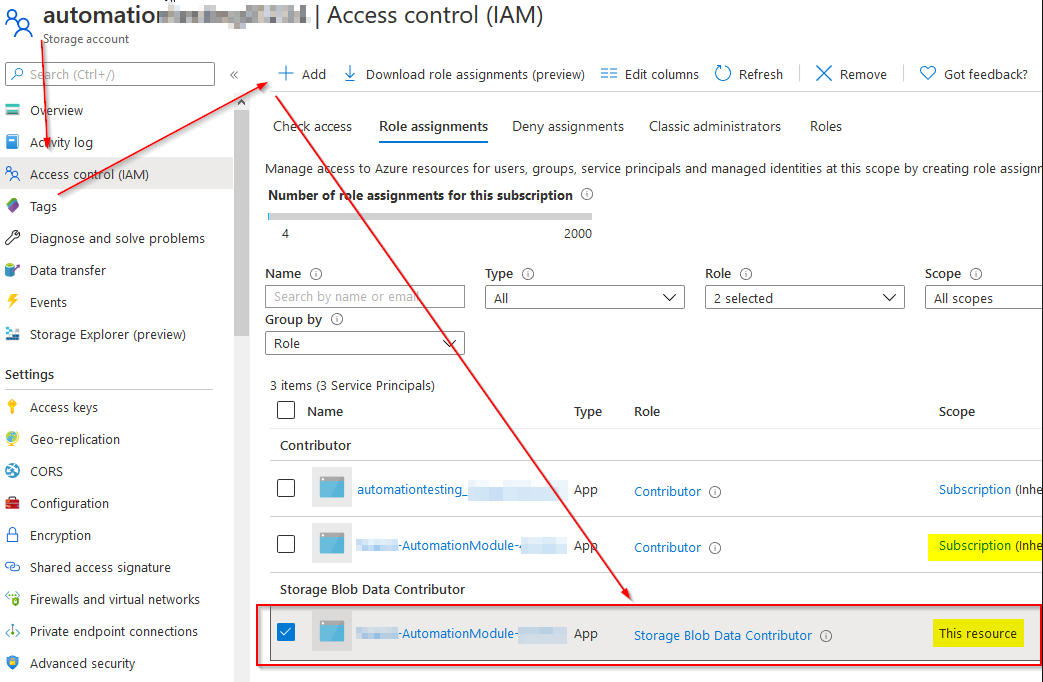Click the Refresh circular arrow icon
The width and height of the screenshot is (1043, 682).
(x=722, y=73)
